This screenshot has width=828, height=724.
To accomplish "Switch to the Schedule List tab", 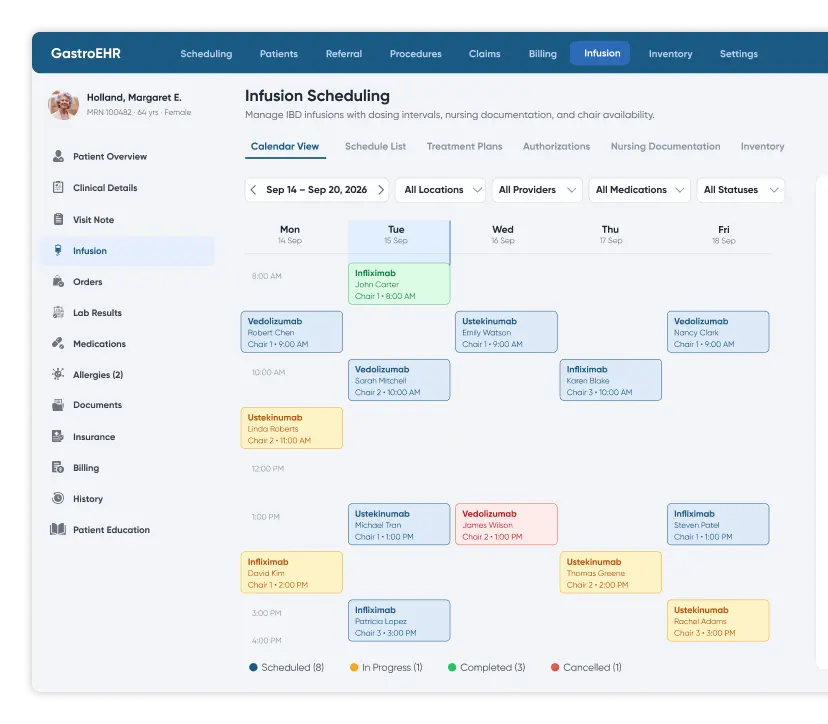I will click(375, 146).
